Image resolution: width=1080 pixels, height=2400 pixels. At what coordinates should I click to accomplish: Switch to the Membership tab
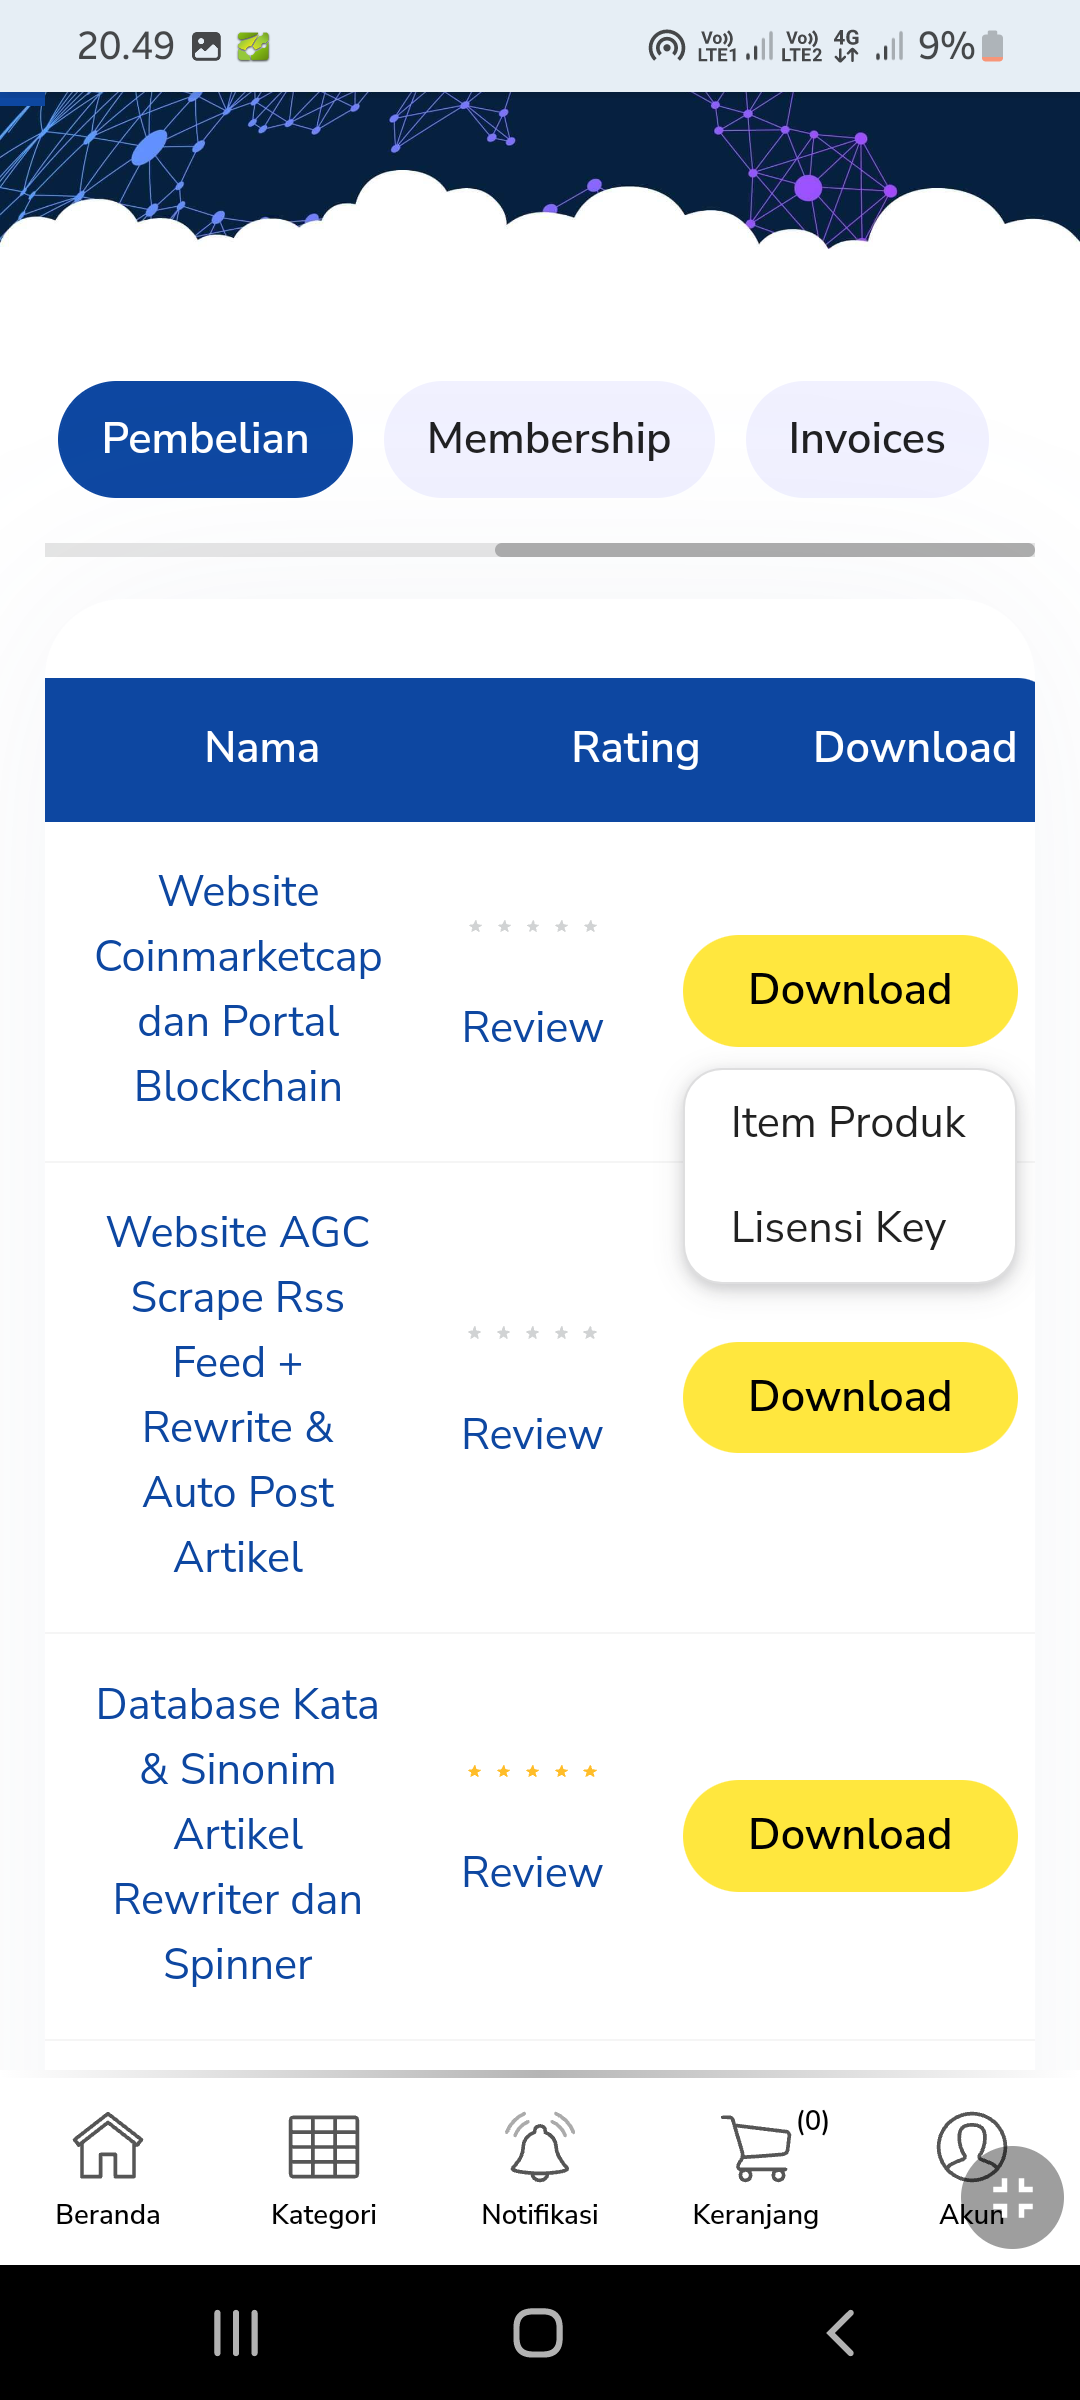pyautogui.click(x=549, y=439)
